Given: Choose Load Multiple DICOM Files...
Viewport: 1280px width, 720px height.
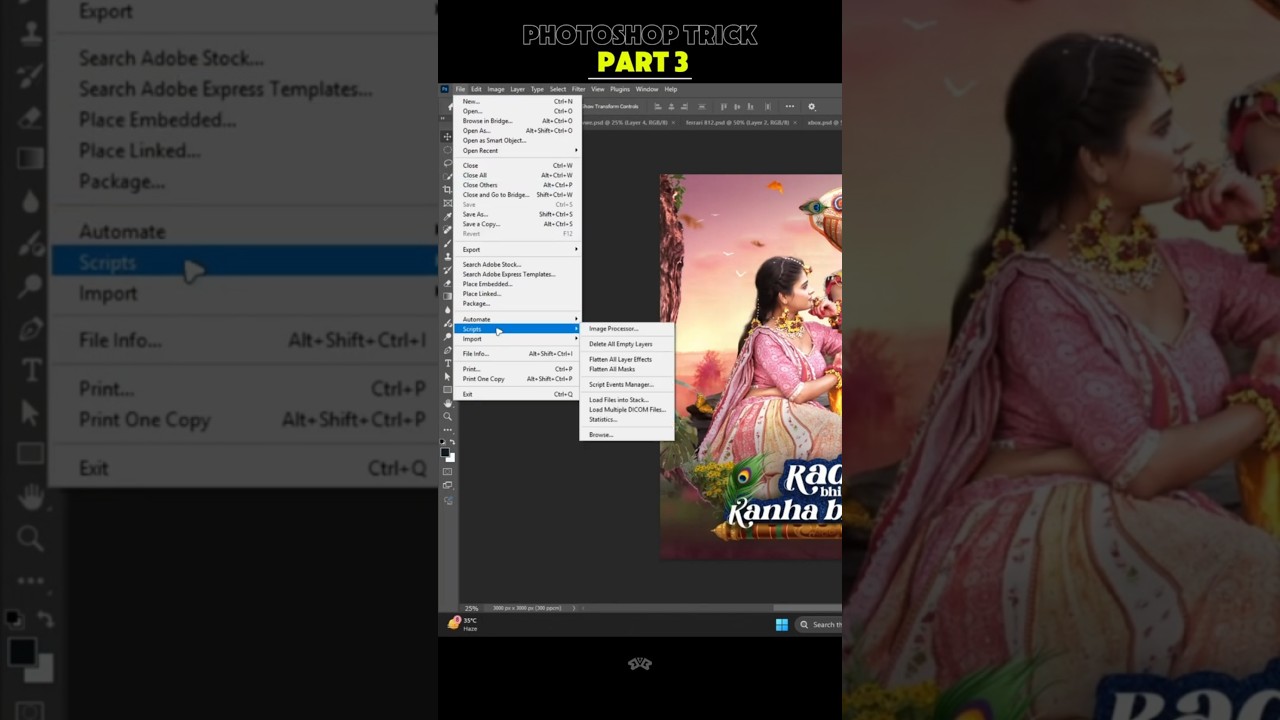Looking at the screenshot, I should click(627, 410).
